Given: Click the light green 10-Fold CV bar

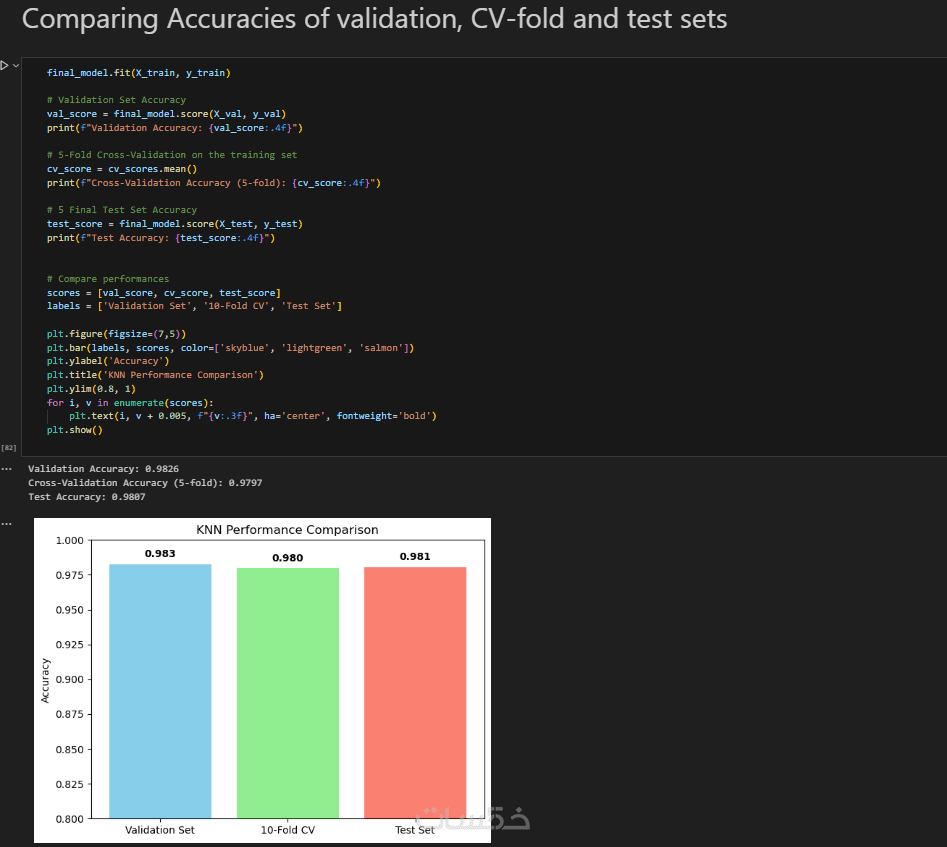Looking at the screenshot, I should click(x=287, y=692).
